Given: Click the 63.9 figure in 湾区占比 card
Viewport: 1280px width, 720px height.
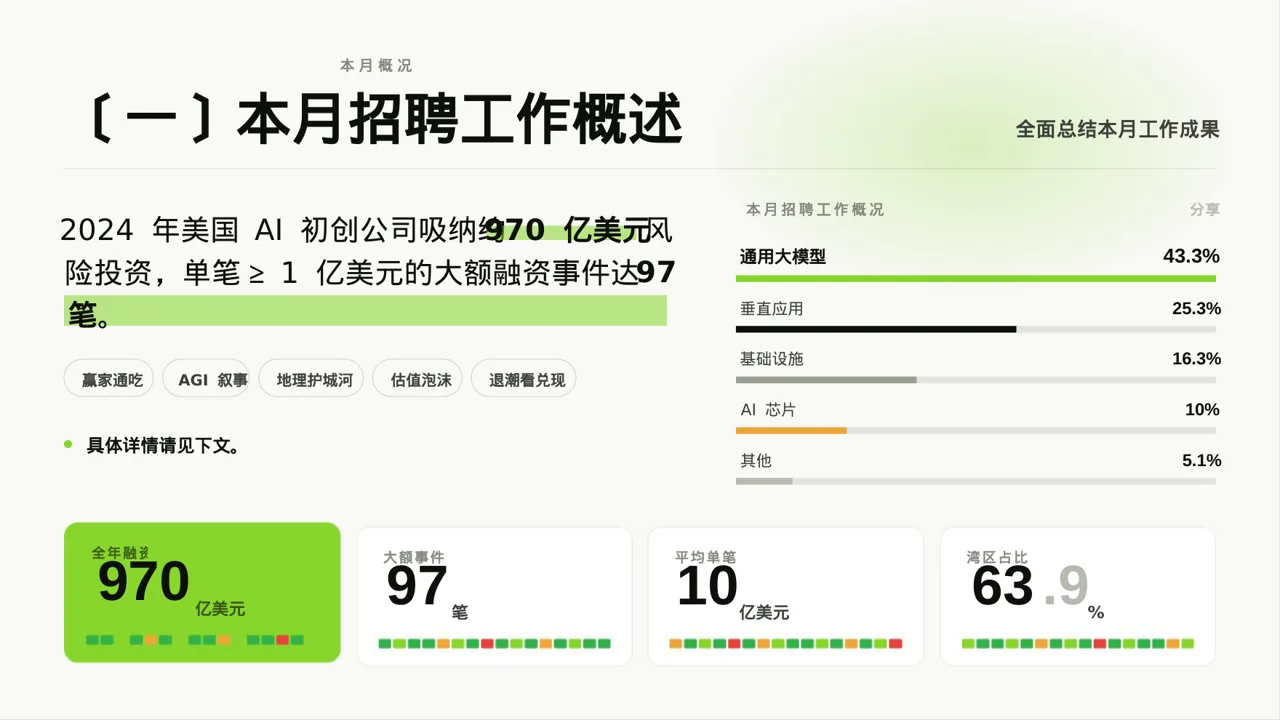Looking at the screenshot, I should (1030, 586).
